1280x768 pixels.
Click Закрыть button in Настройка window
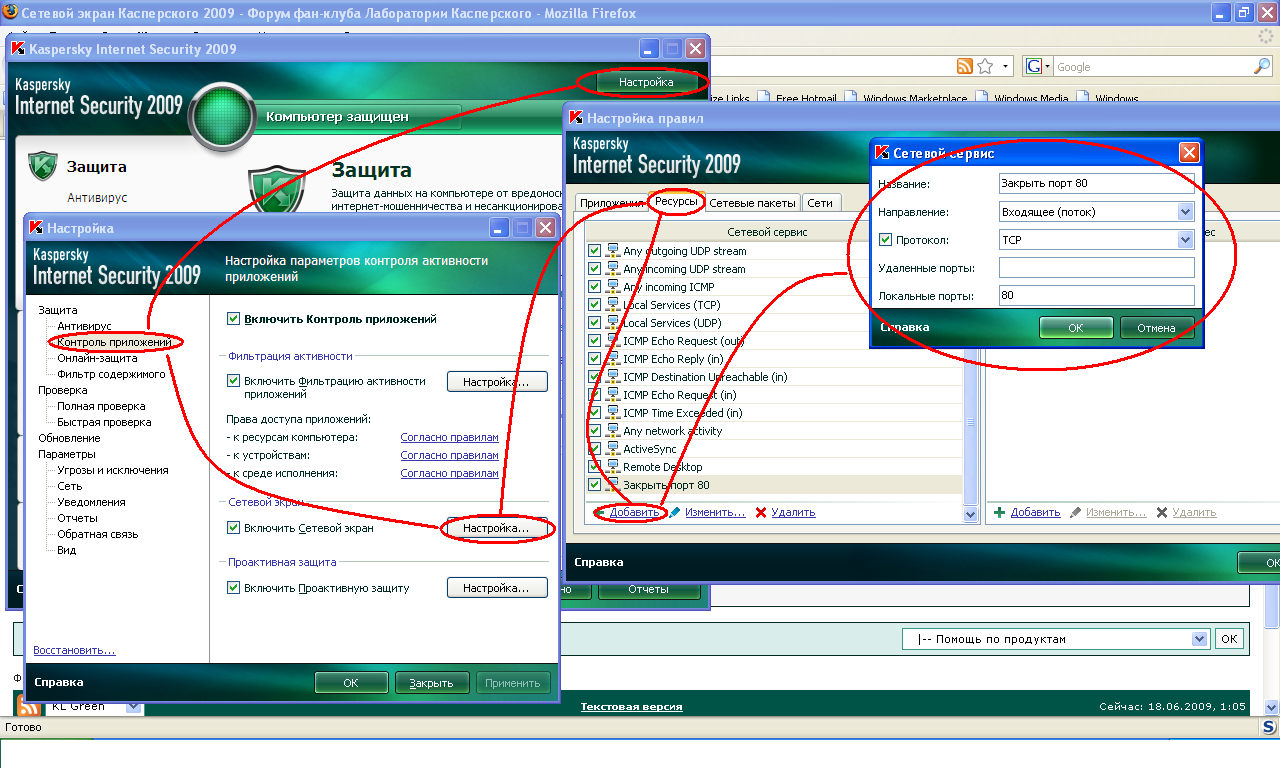432,683
